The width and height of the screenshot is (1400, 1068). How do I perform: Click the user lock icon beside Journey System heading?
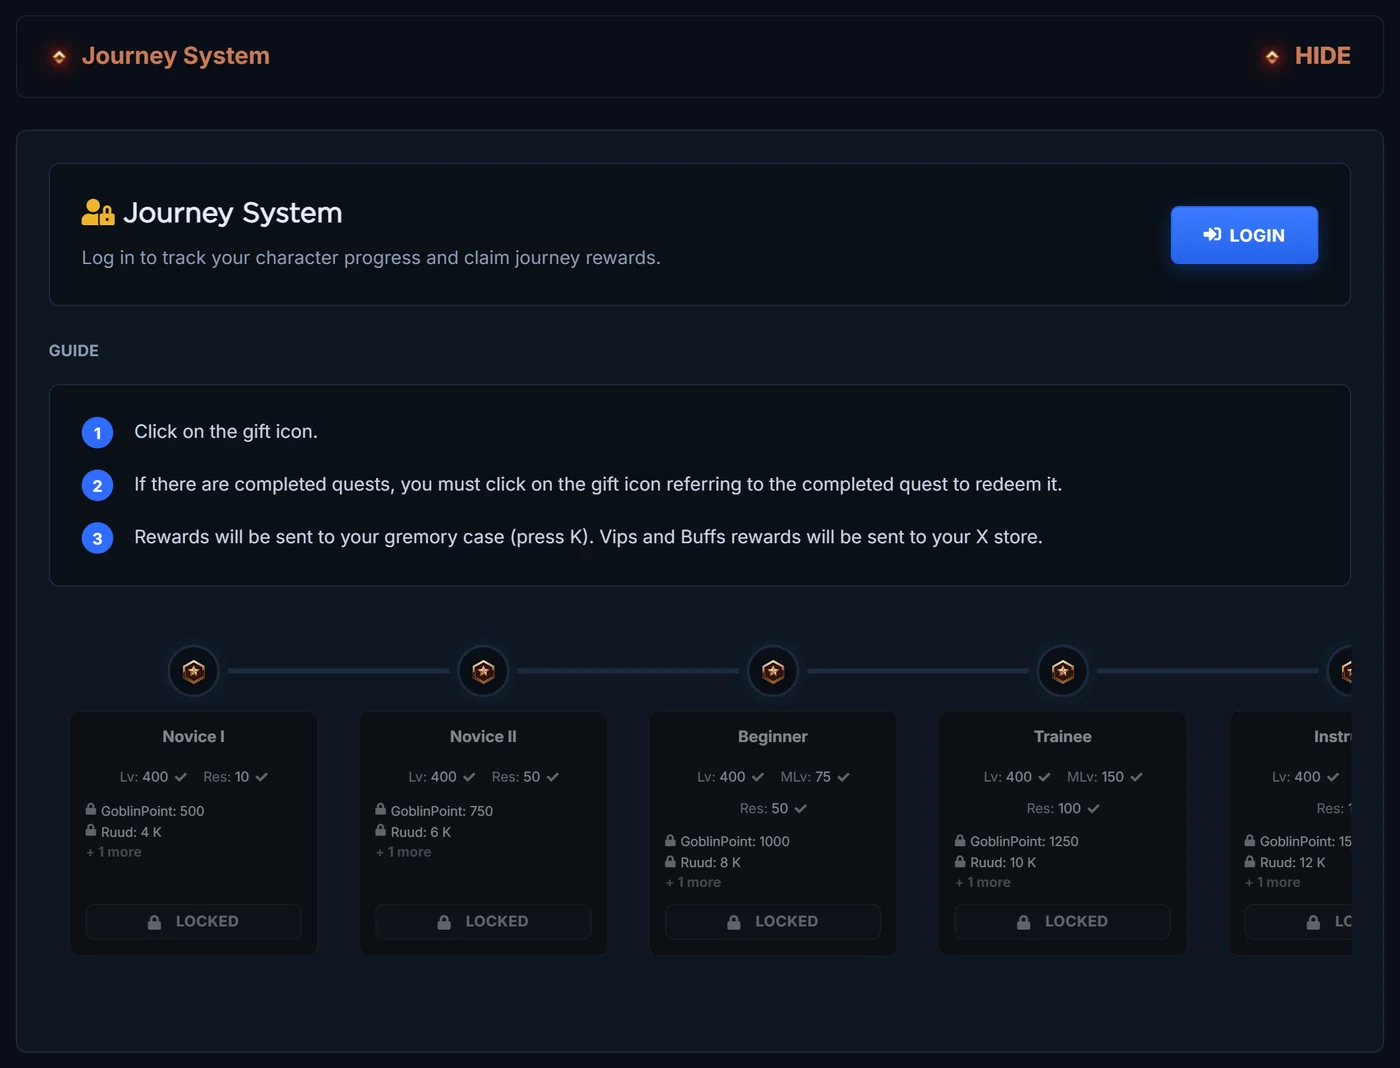pyautogui.click(x=98, y=212)
